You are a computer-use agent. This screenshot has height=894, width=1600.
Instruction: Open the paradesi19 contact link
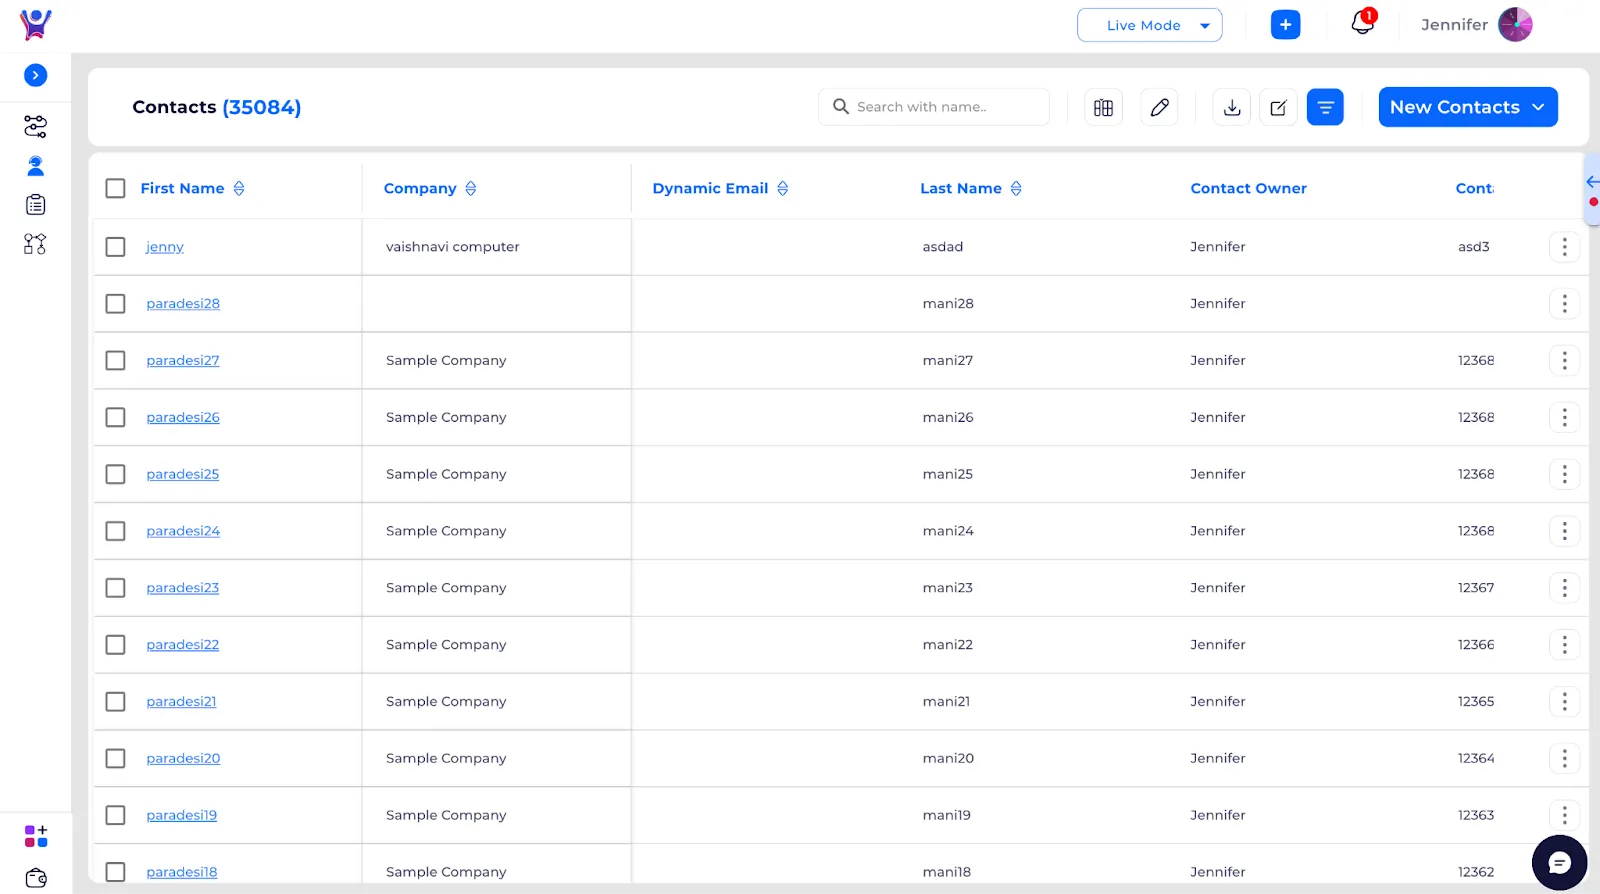(x=181, y=815)
